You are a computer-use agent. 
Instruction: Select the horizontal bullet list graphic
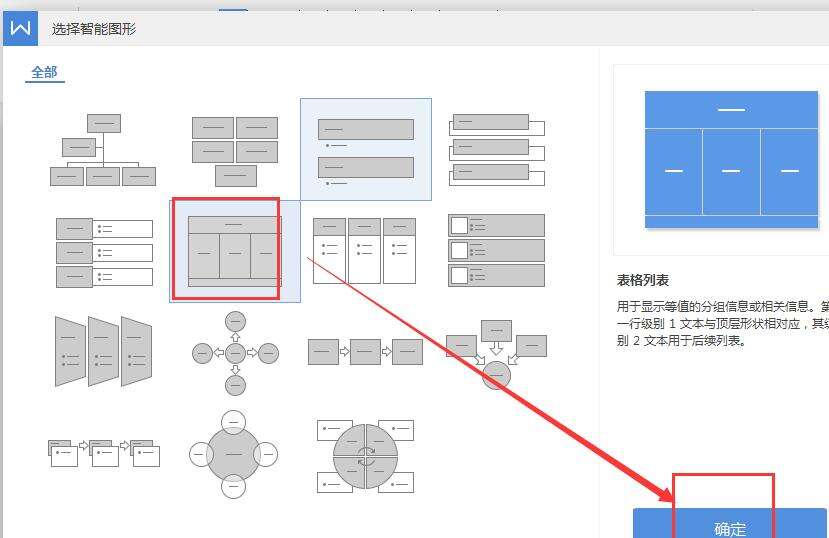(x=364, y=251)
